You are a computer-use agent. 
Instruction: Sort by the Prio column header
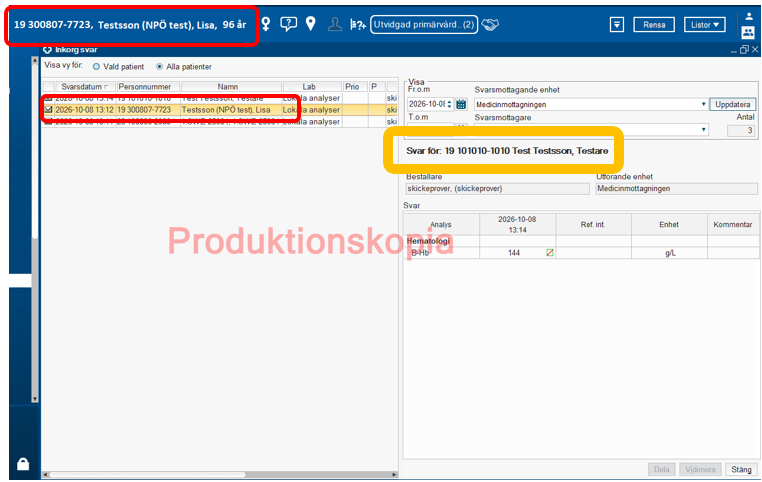tap(355, 86)
